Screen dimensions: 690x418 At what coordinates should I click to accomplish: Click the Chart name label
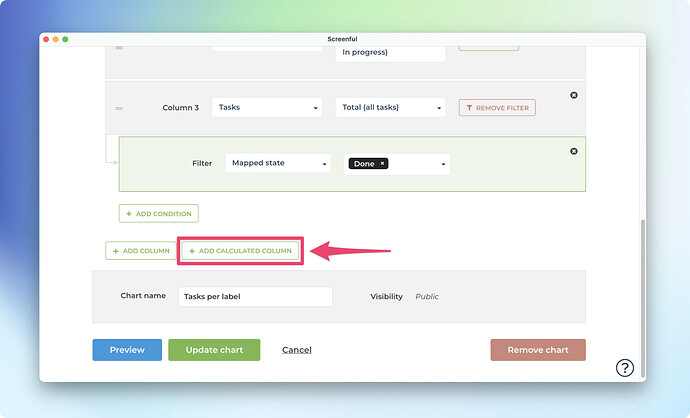143,296
